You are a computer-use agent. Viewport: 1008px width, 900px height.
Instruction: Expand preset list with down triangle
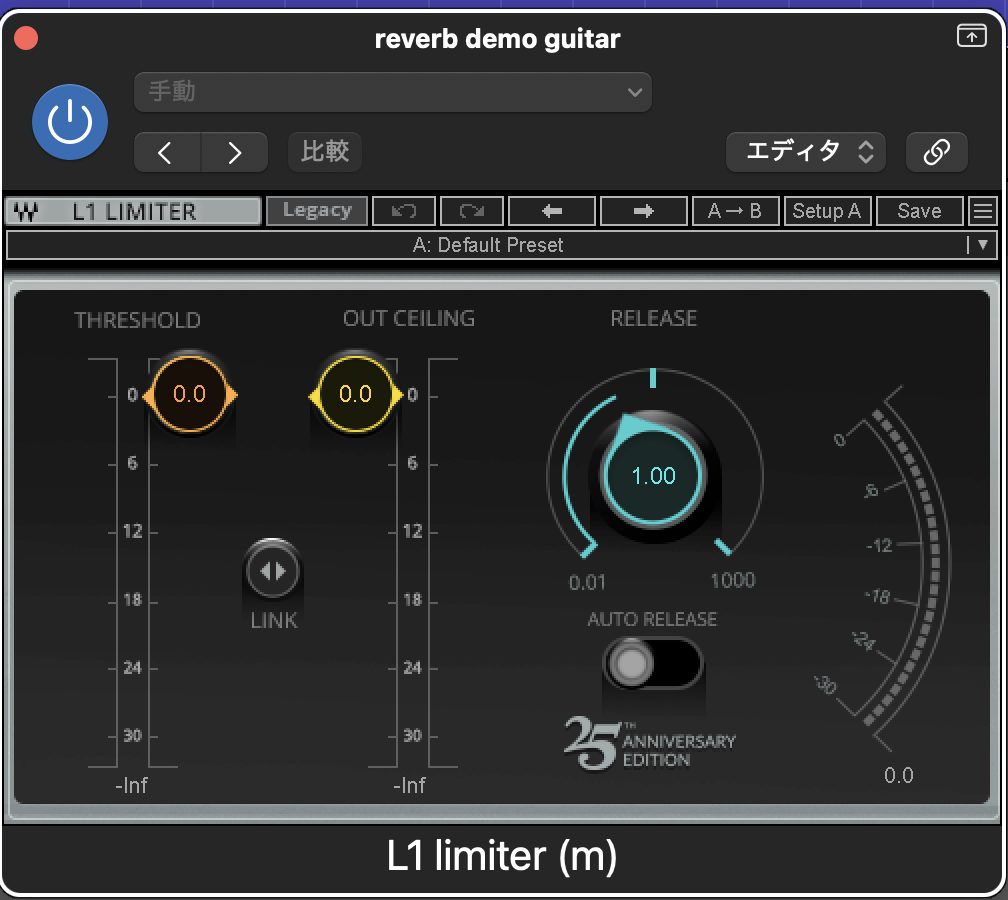982,244
